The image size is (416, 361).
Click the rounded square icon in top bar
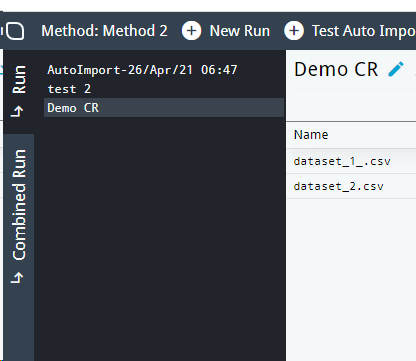[x=15, y=31]
